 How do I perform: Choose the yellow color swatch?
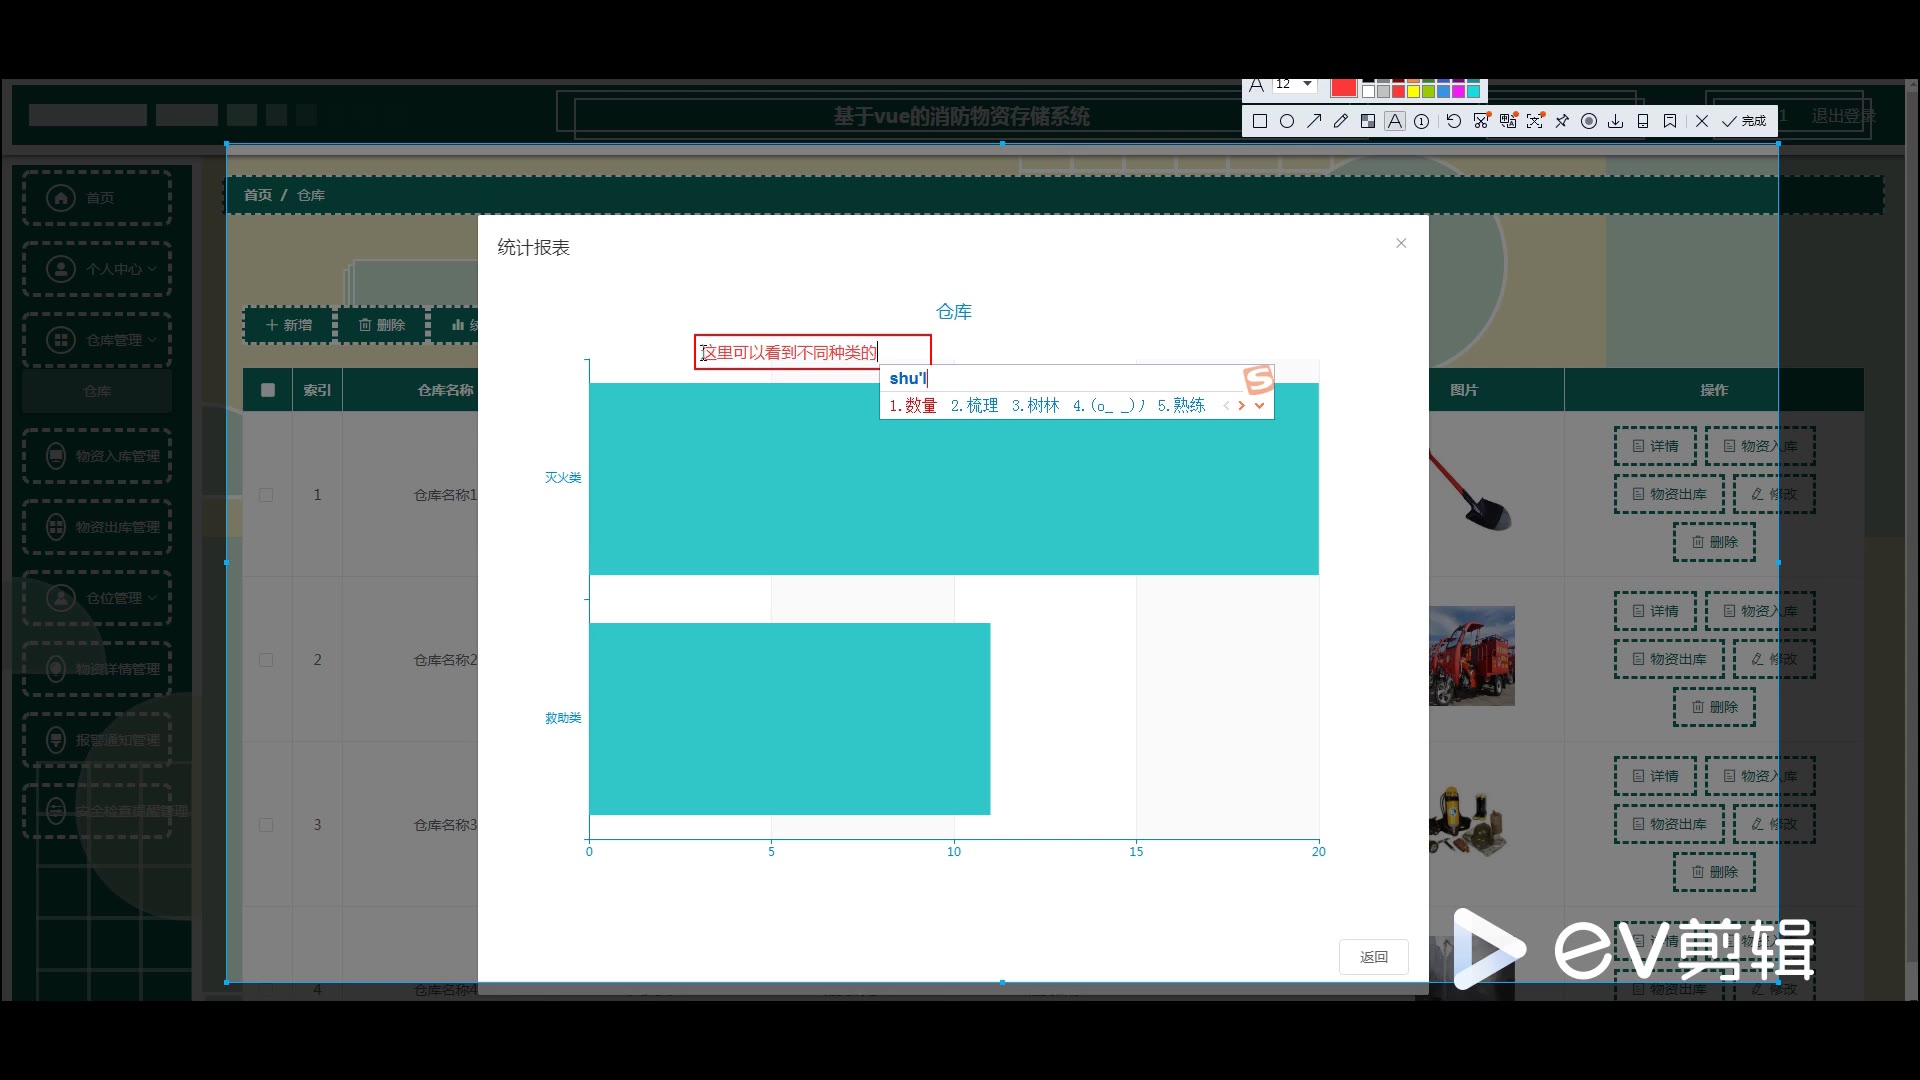click(x=1414, y=92)
